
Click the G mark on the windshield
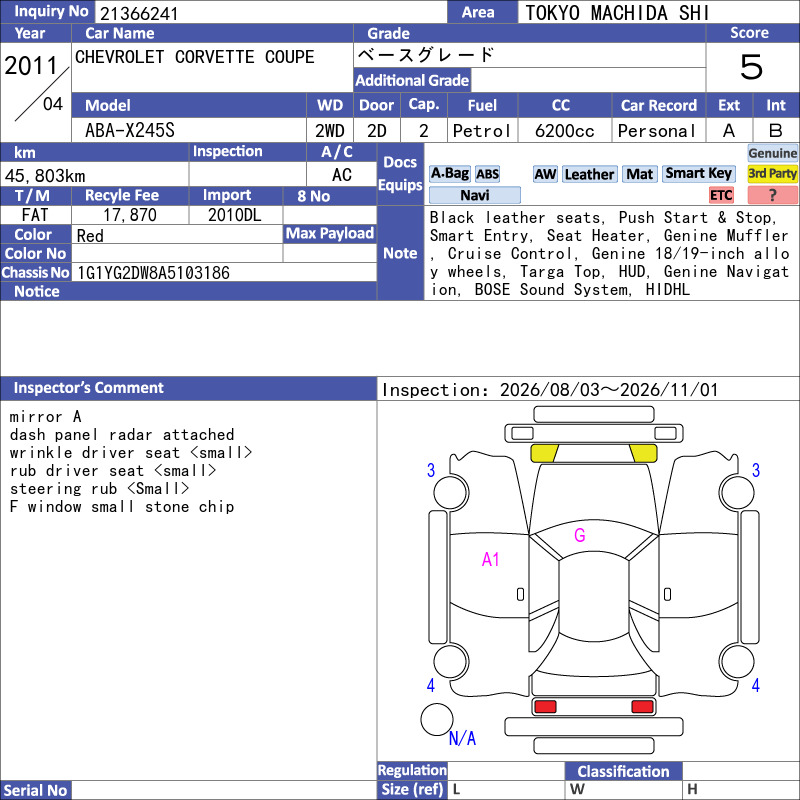580,535
